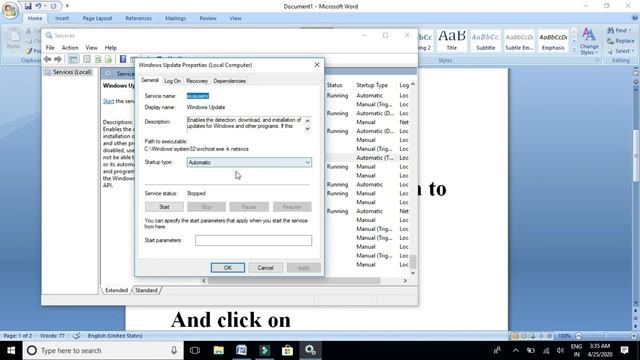Save the document from Quick Access toolbar
The width and height of the screenshot is (640, 360).
28,6
